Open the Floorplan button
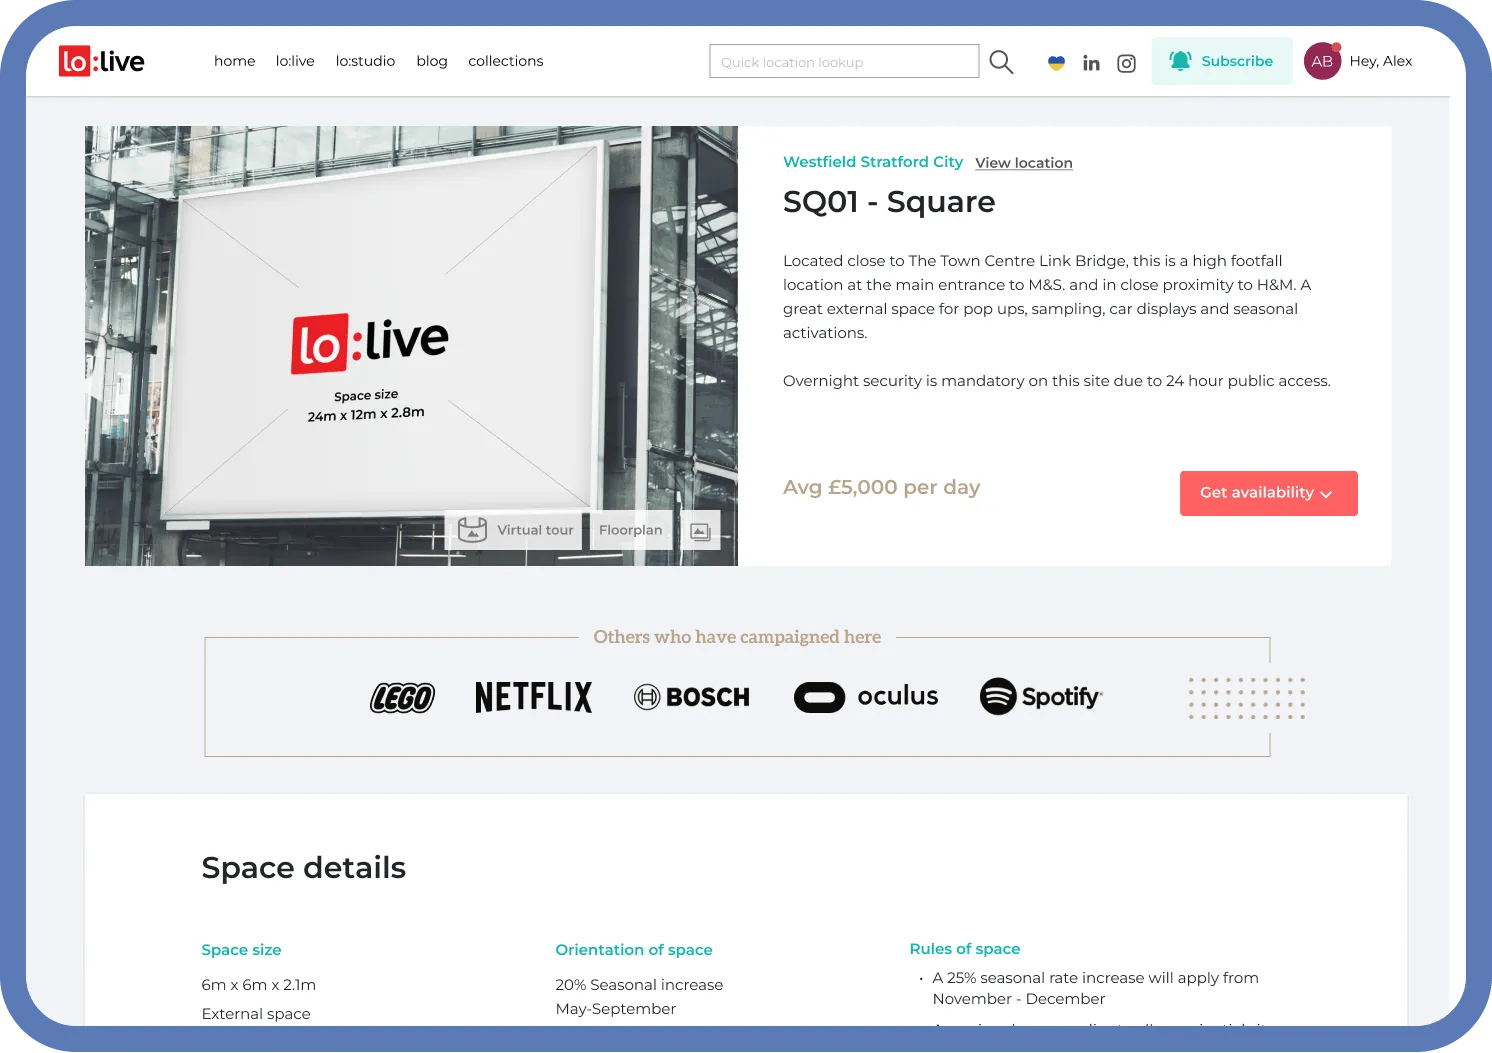Screen dimensions: 1492x1053 (x=631, y=531)
